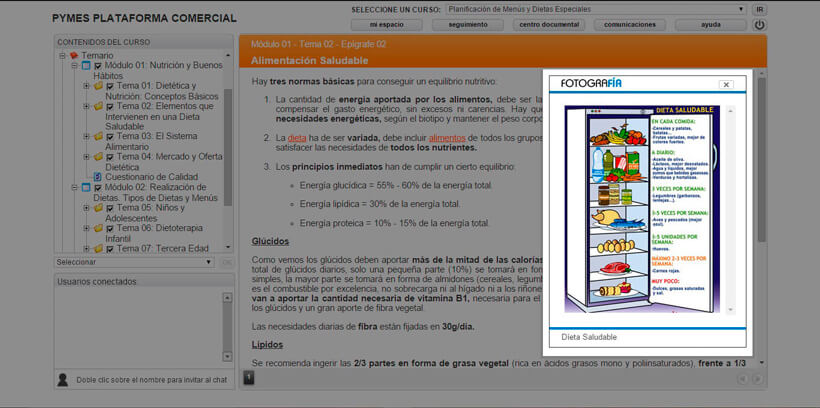Viewport: 820px width, 408px height.
Task: Toggle Tema 05 Niños checkbox
Action: click(x=110, y=208)
